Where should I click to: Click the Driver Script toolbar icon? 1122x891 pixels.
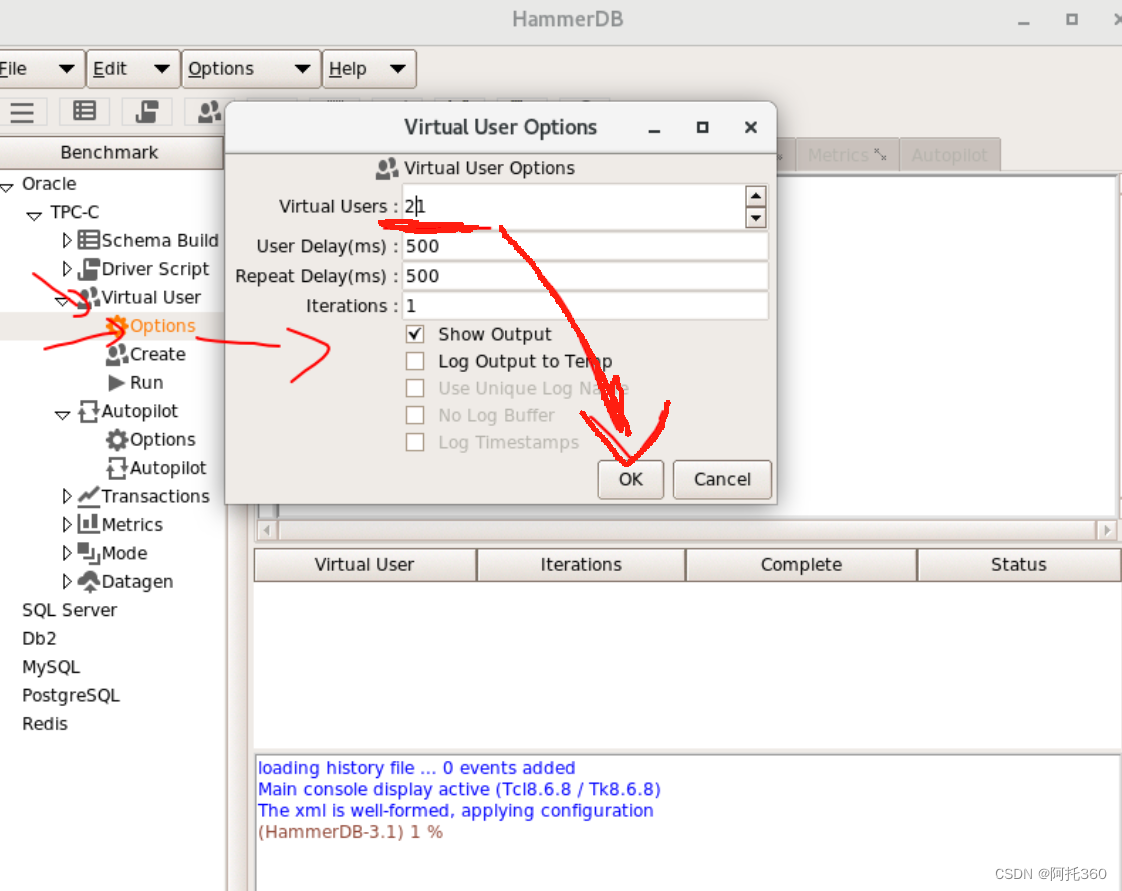(147, 112)
